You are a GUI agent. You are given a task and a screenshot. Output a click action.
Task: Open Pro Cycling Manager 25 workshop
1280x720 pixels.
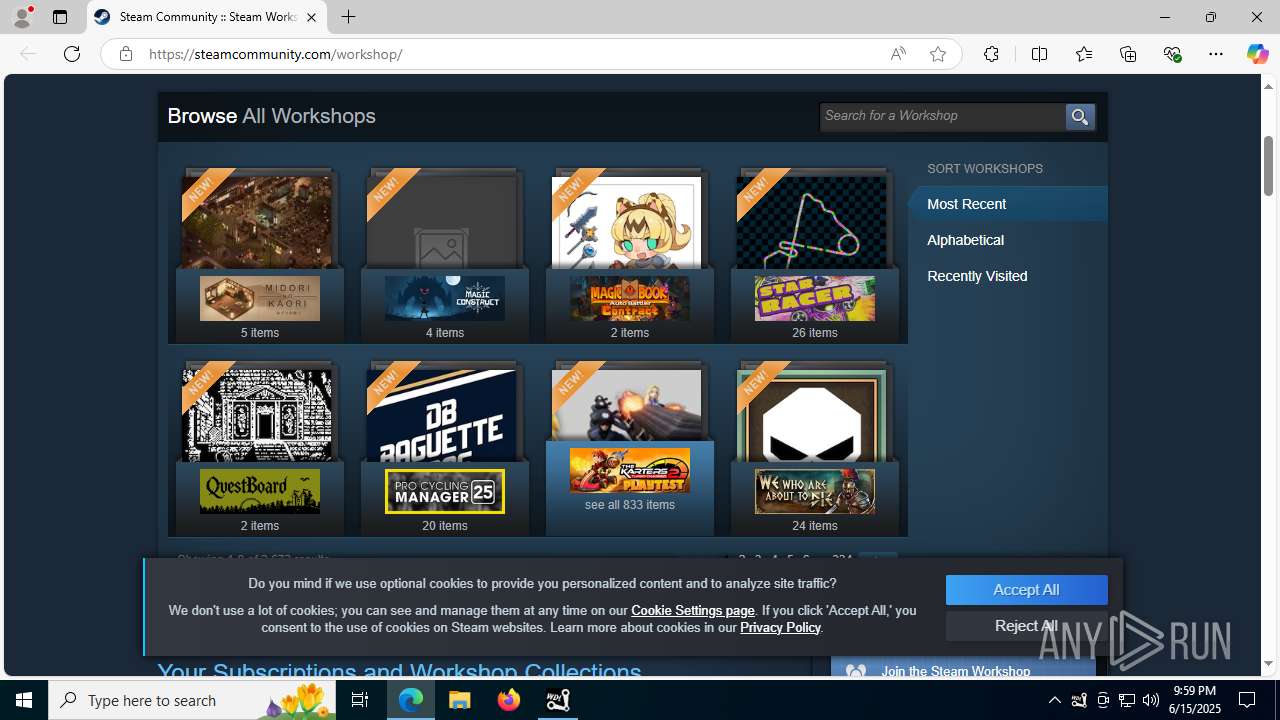pyautogui.click(x=445, y=491)
